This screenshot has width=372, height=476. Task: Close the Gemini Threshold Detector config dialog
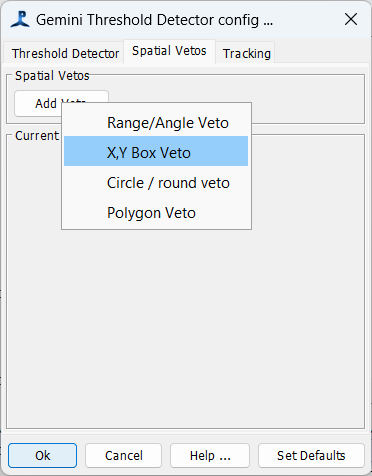[351, 19]
